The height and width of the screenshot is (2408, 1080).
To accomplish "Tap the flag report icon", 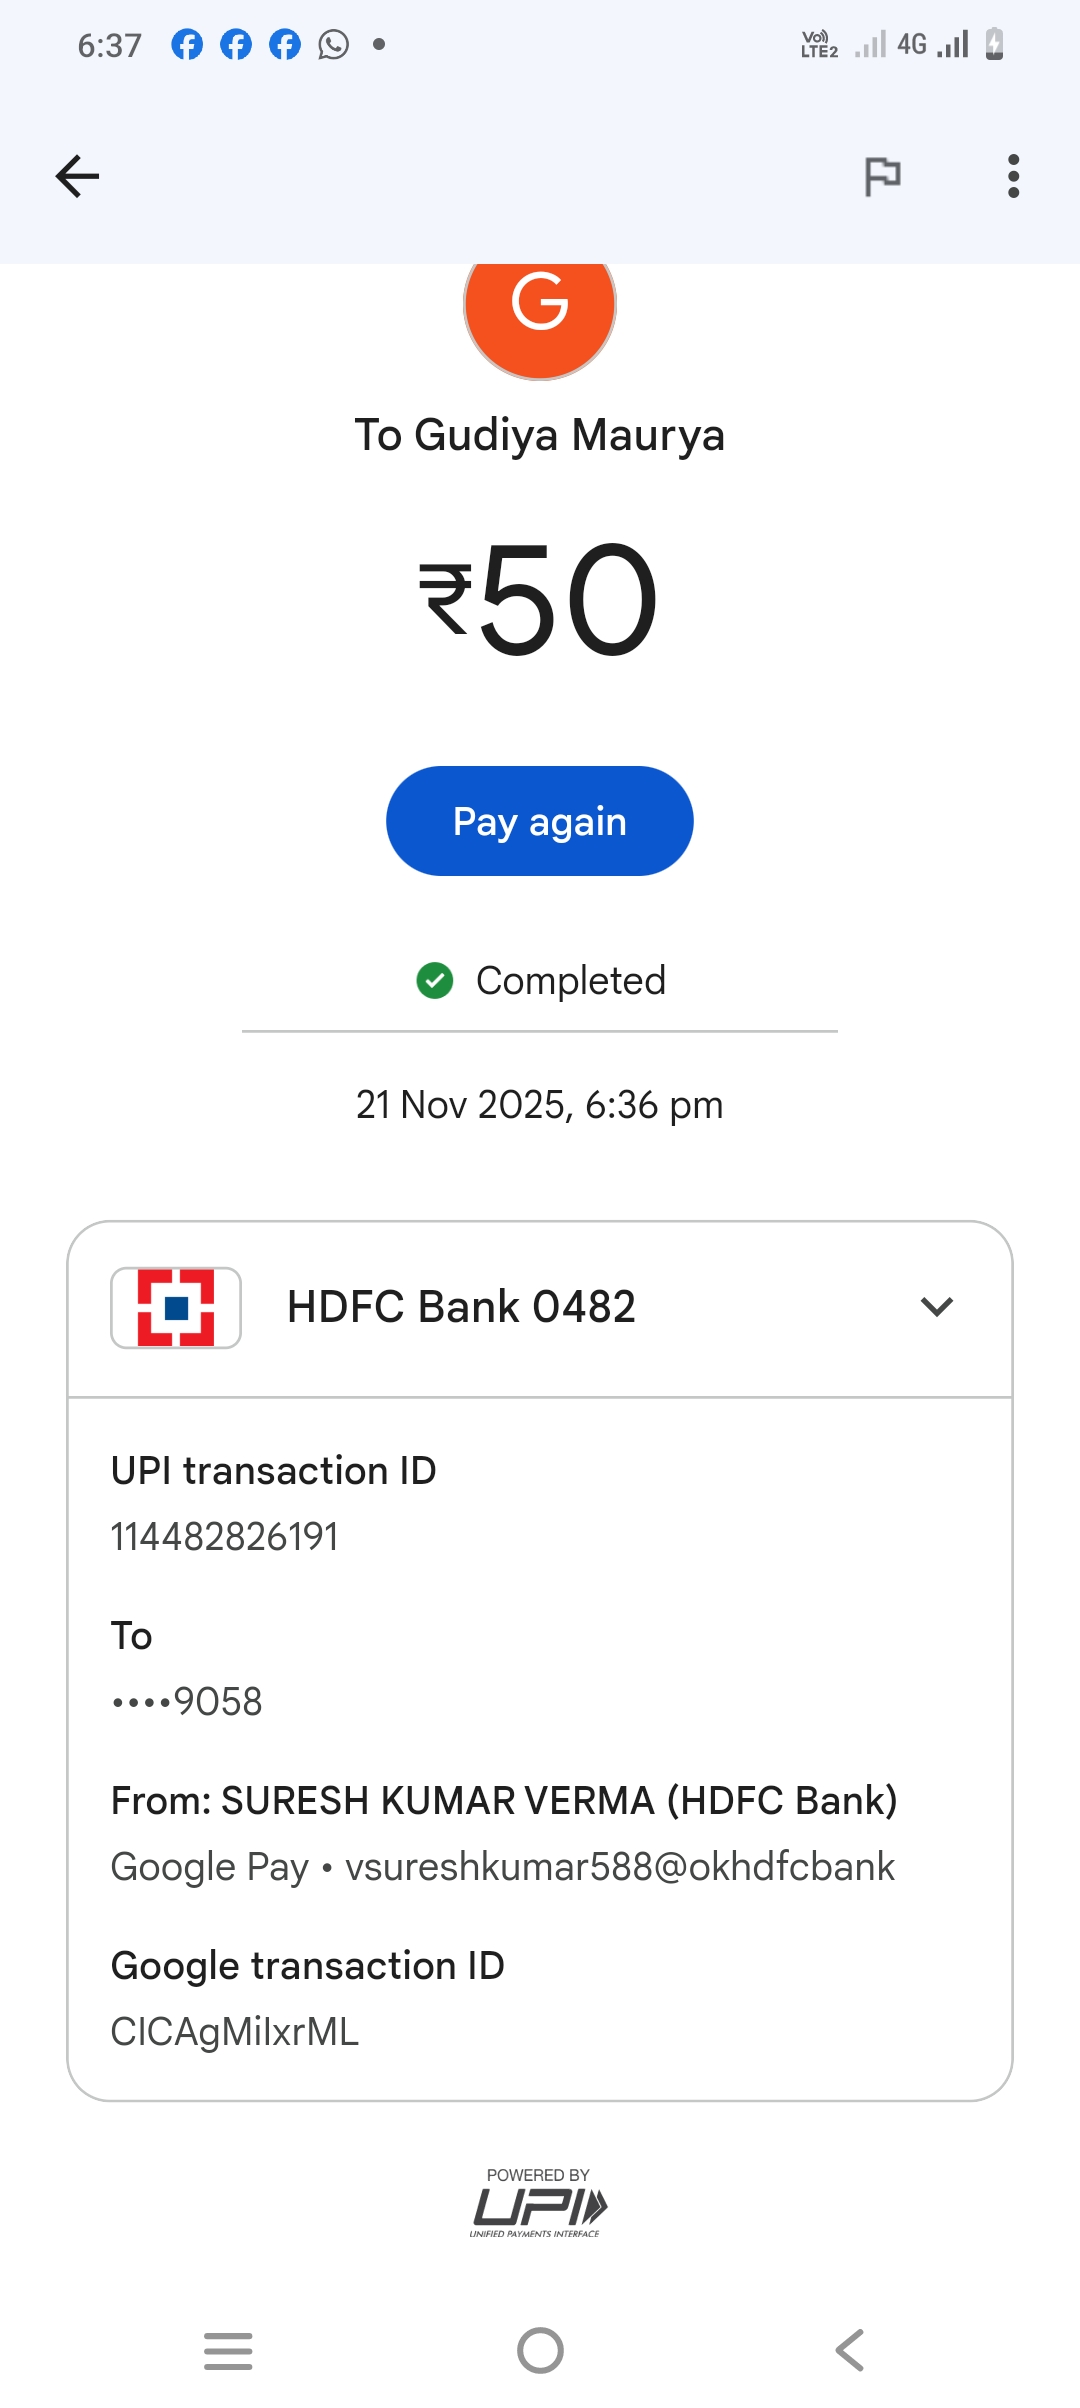I will [x=882, y=177].
